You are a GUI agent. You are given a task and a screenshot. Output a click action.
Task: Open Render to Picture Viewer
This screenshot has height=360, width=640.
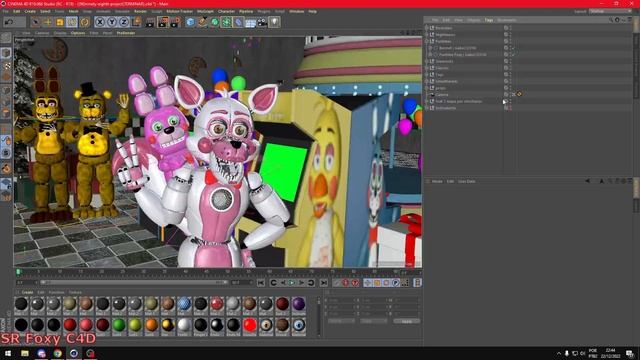coord(162,22)
